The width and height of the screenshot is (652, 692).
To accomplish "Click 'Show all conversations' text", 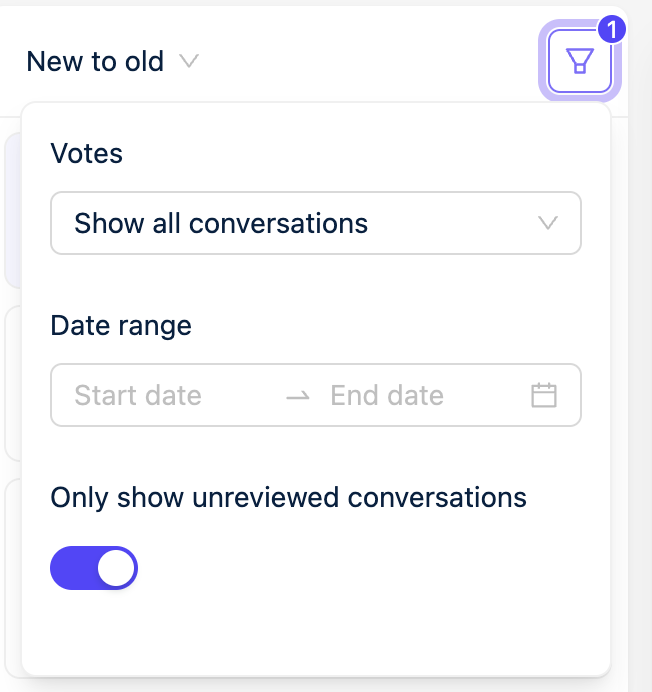I will click(221, 223).
